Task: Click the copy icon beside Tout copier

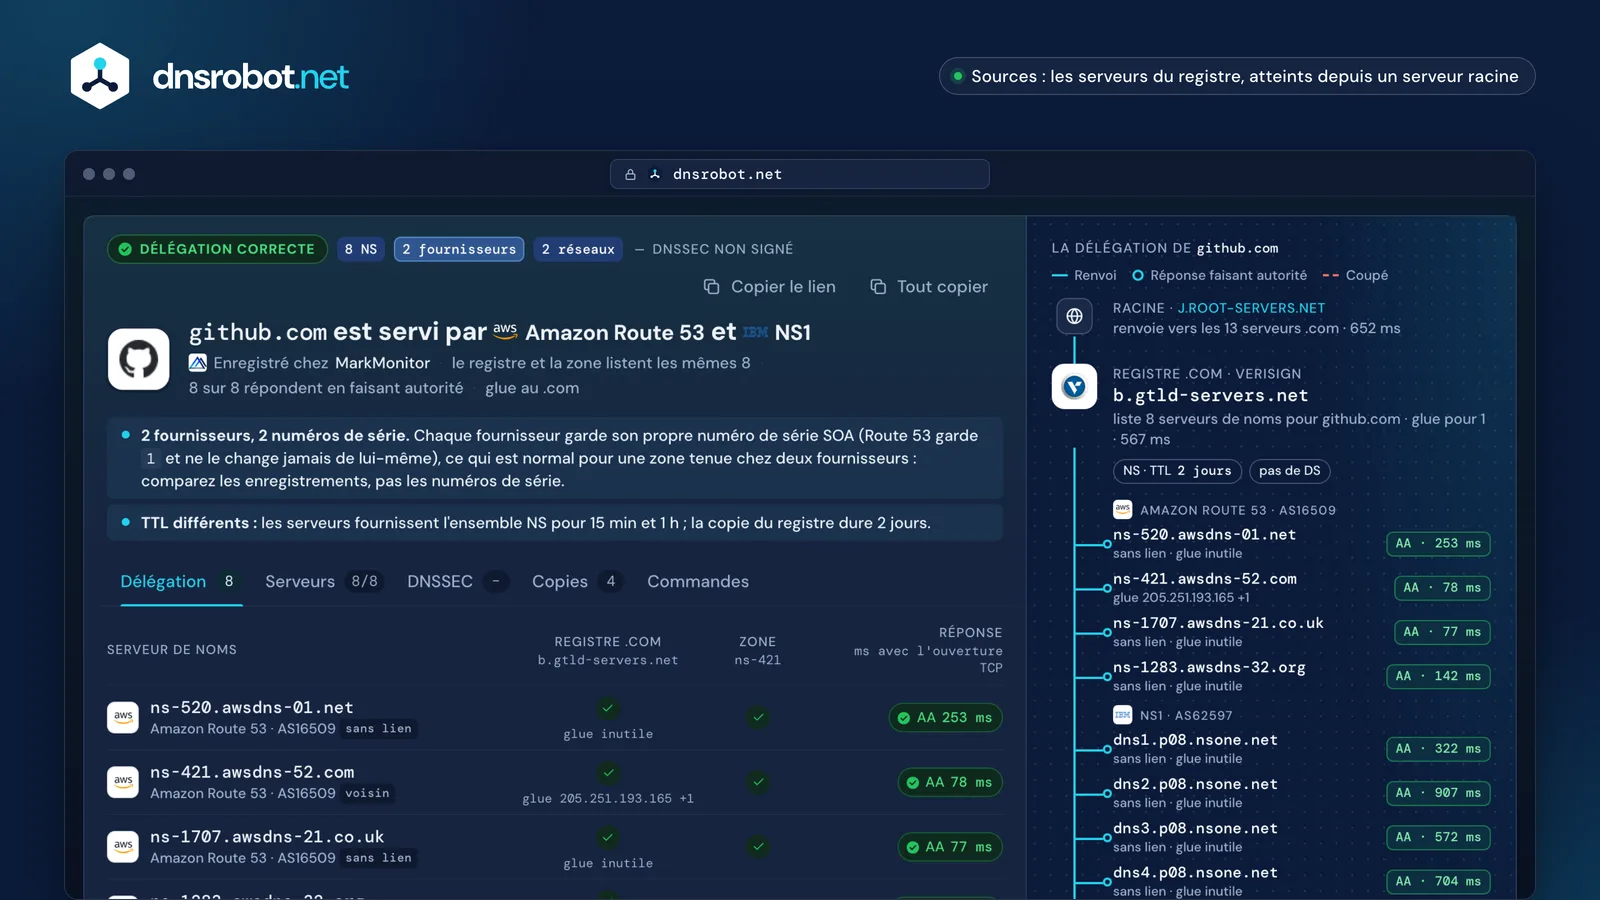Action: coord(878,287)
